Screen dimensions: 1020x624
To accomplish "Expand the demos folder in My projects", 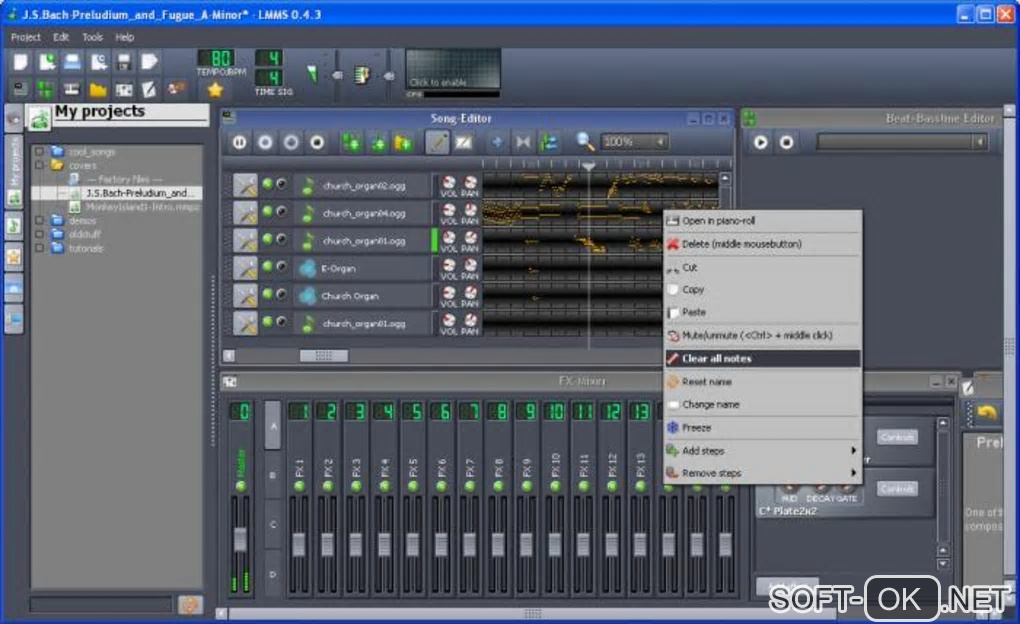I will [39, 220].
